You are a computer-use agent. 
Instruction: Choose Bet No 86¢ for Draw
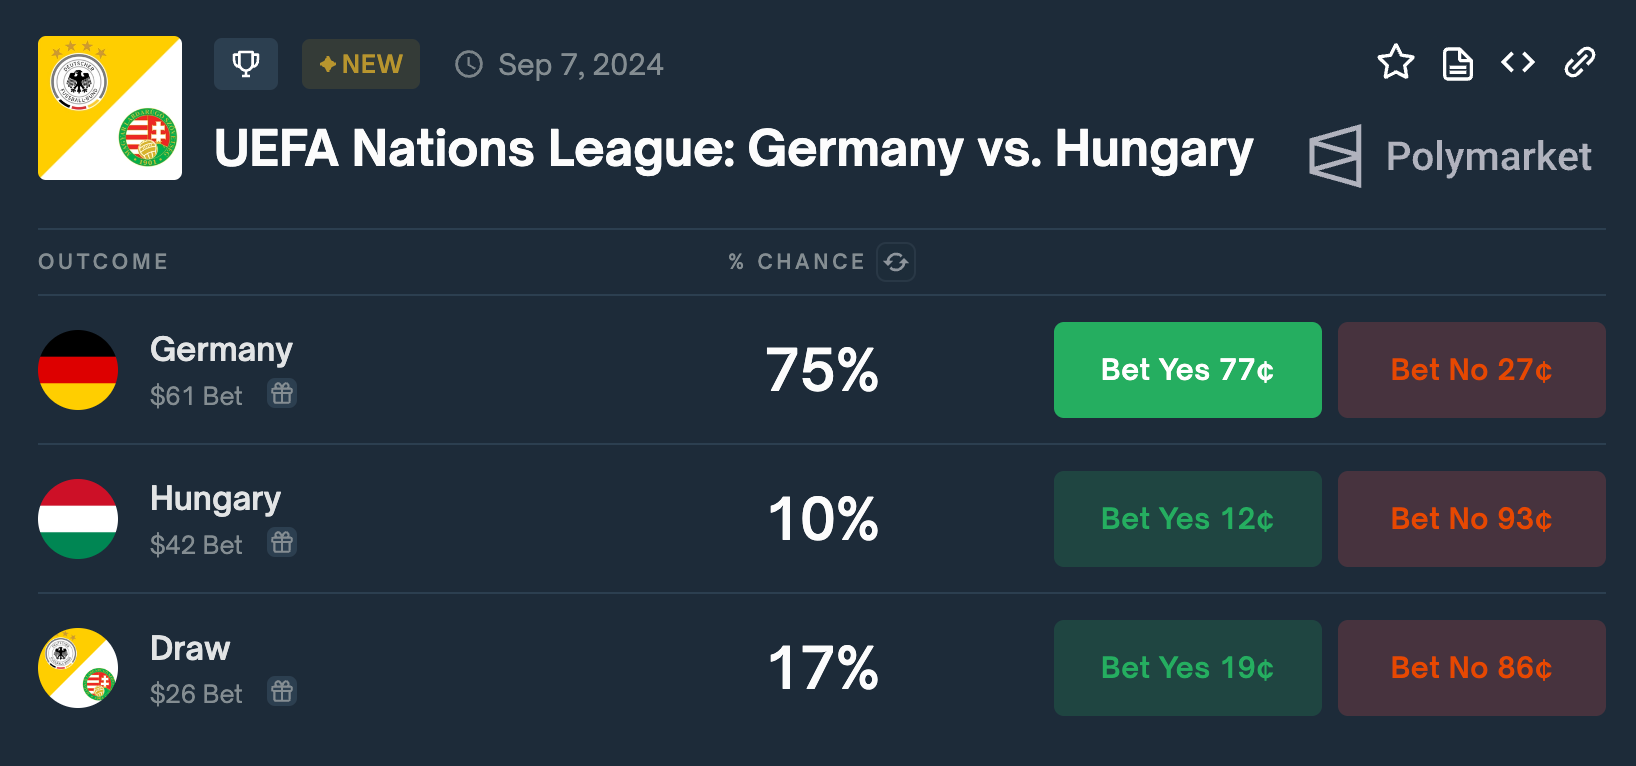1471,668
